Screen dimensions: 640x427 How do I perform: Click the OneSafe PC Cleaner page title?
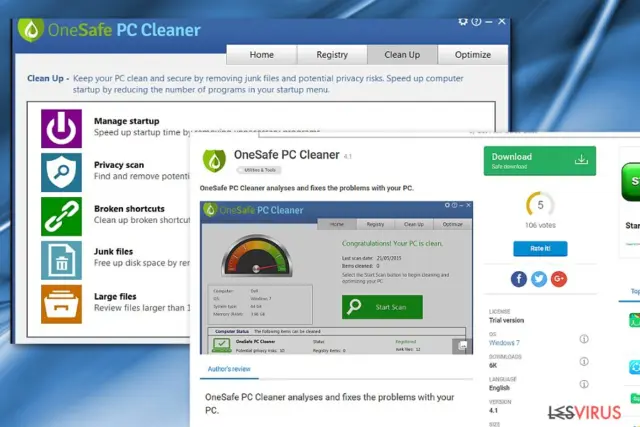[287, 155]
